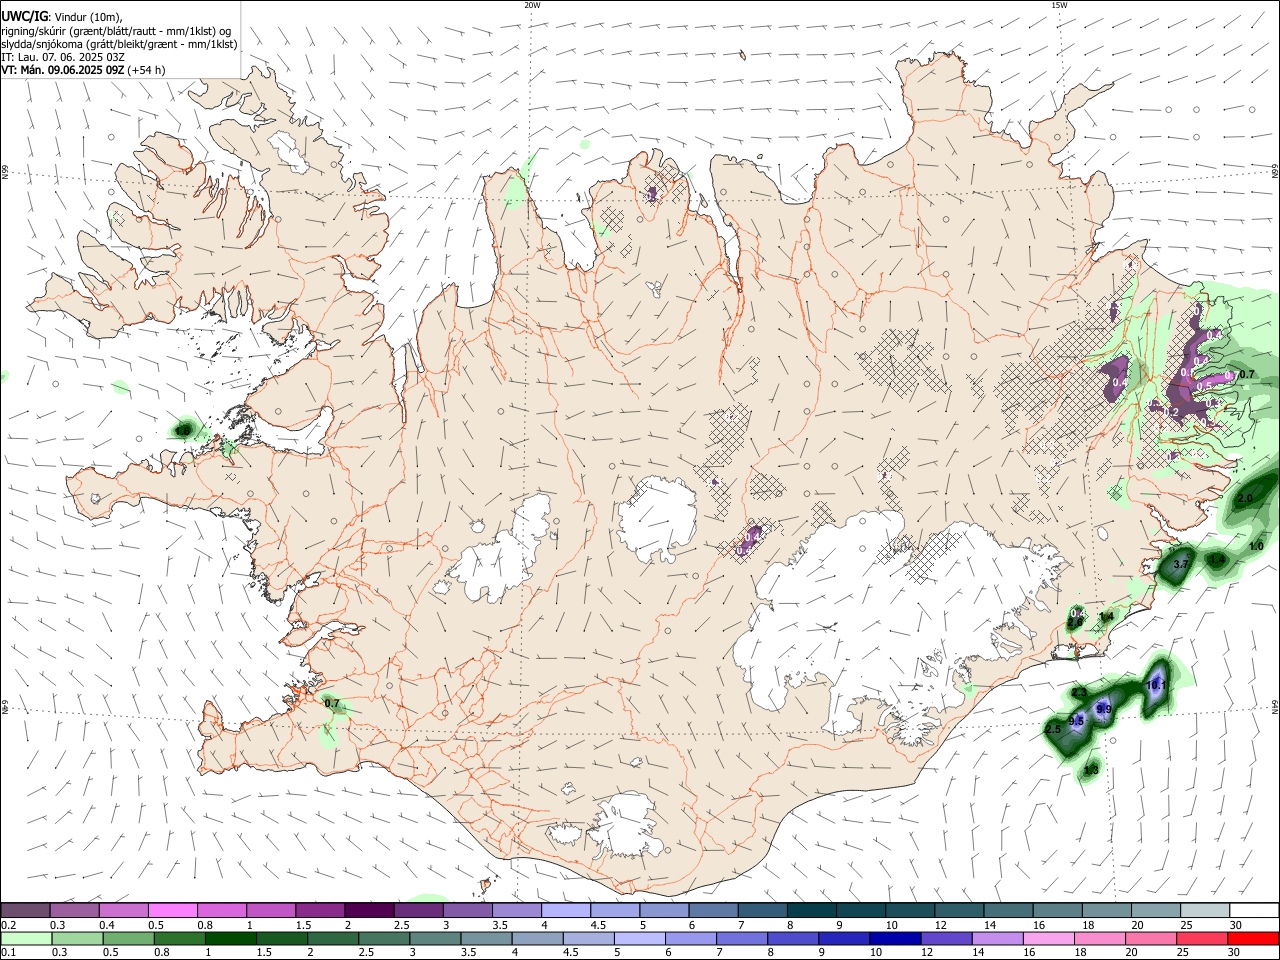Image resolution: width=1280 pixels, height=960 pixels.
Task: Click the 2.5 precipitation value offshore southeast
Action: pos(1053,730)
